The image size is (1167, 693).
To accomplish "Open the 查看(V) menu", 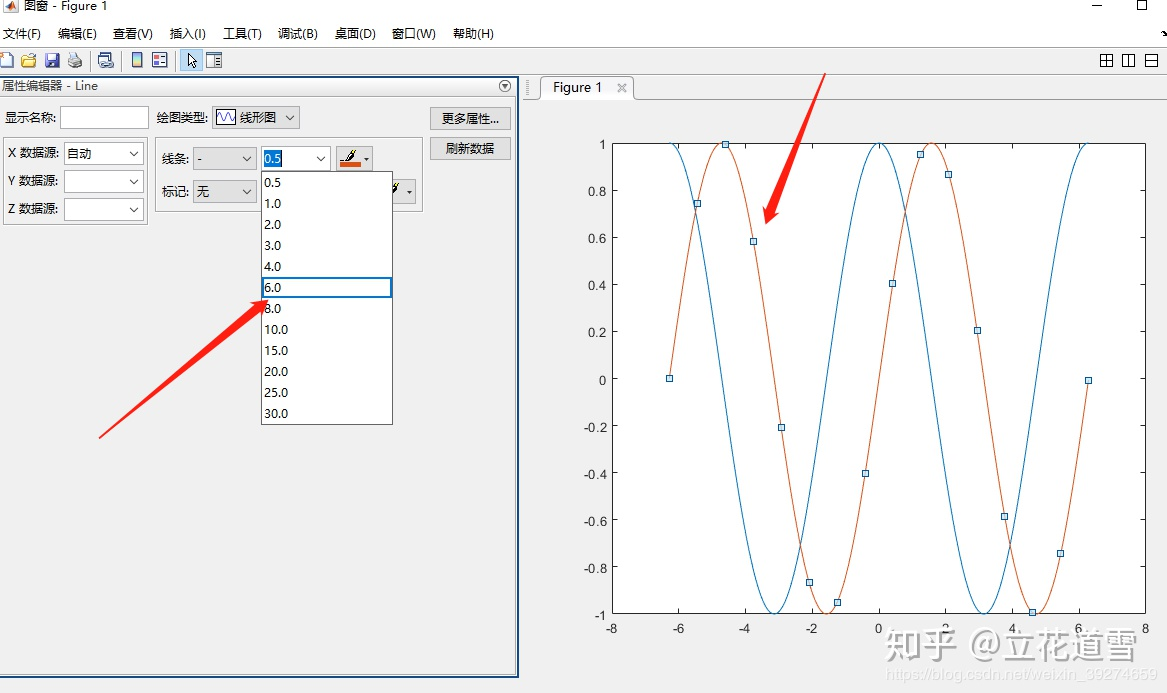I will point(132,33).
